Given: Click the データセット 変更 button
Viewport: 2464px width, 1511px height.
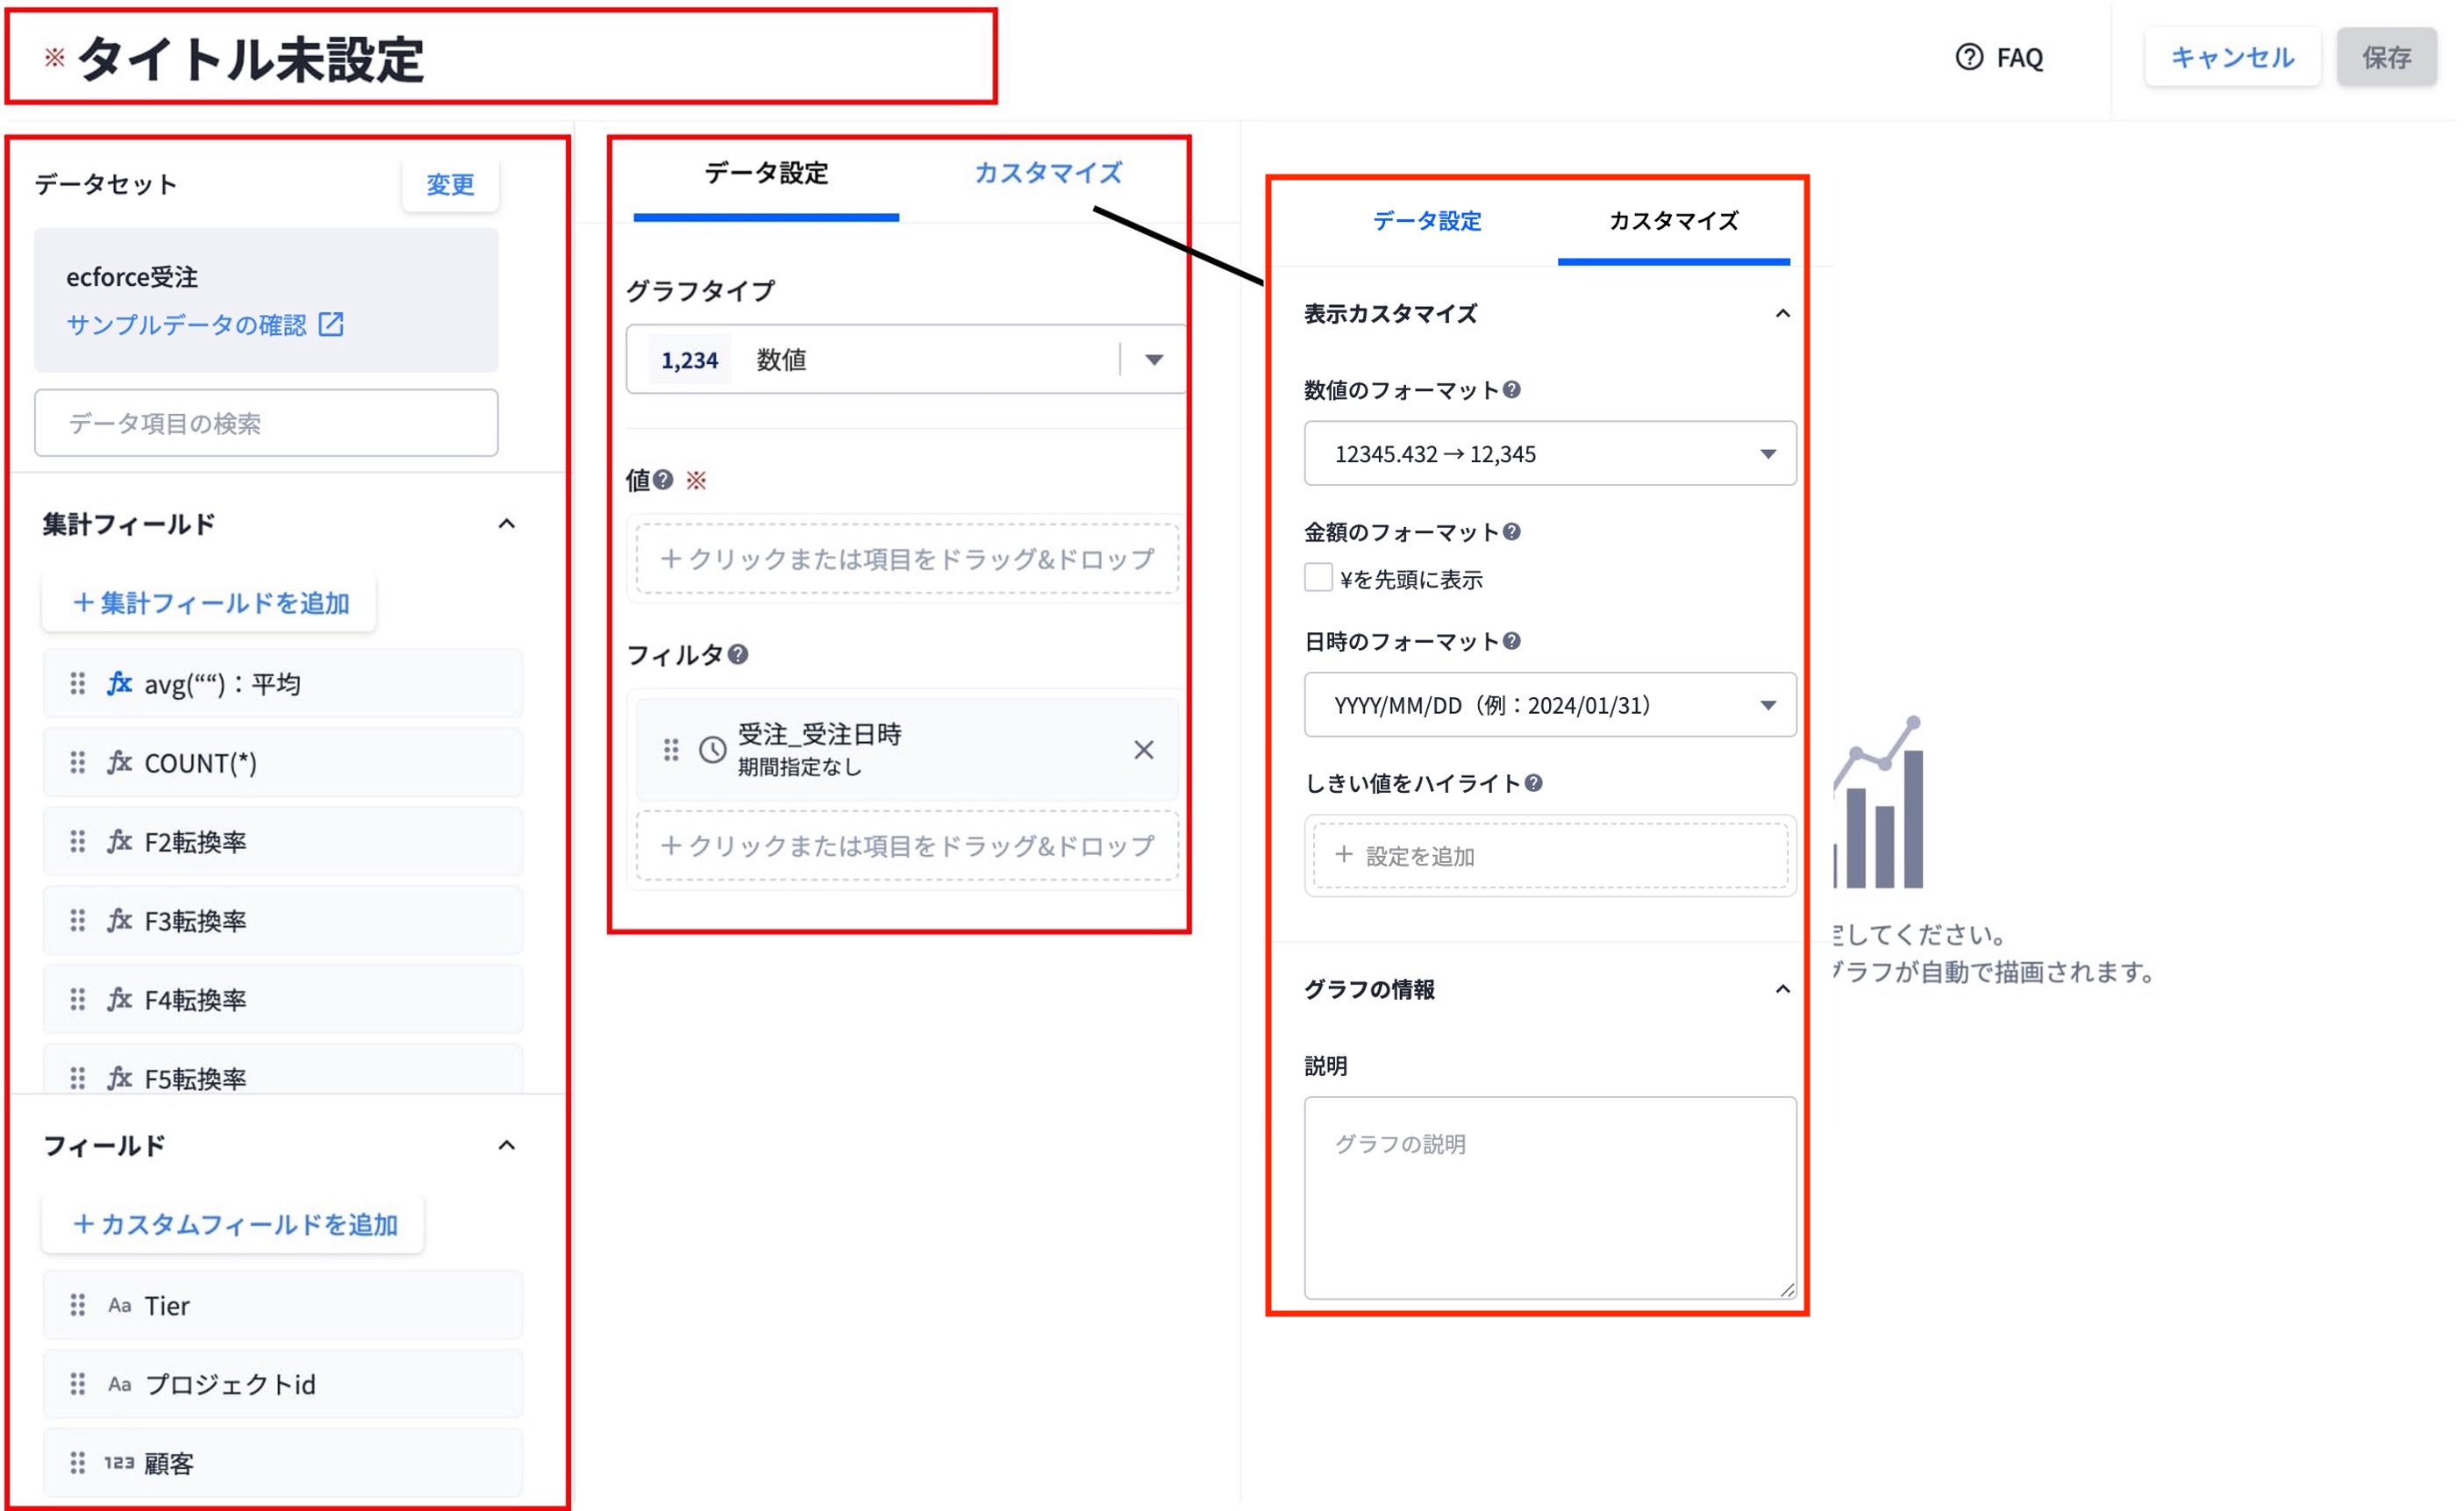Looking at the screenshot, I should [x=450, y=184].
